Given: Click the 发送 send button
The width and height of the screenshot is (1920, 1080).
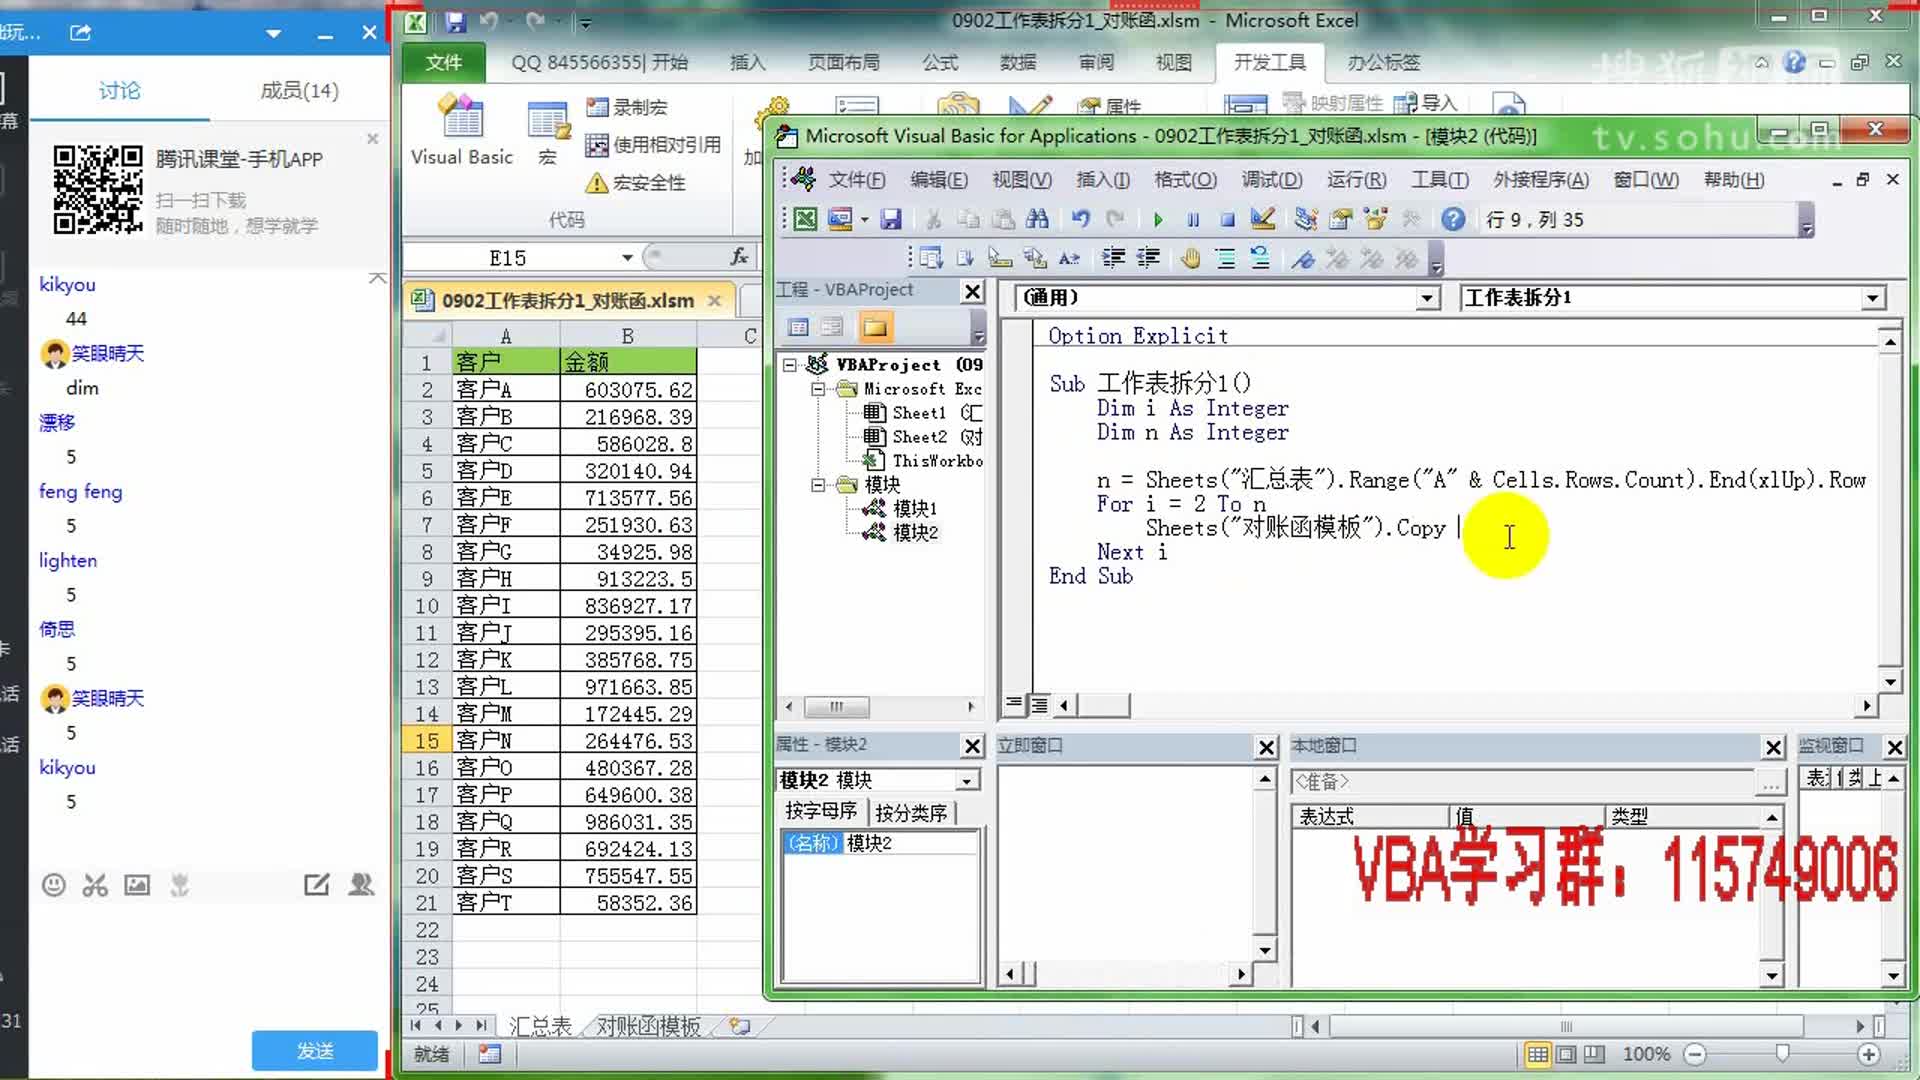Looking at the screenshot, I should (314, 1050).
